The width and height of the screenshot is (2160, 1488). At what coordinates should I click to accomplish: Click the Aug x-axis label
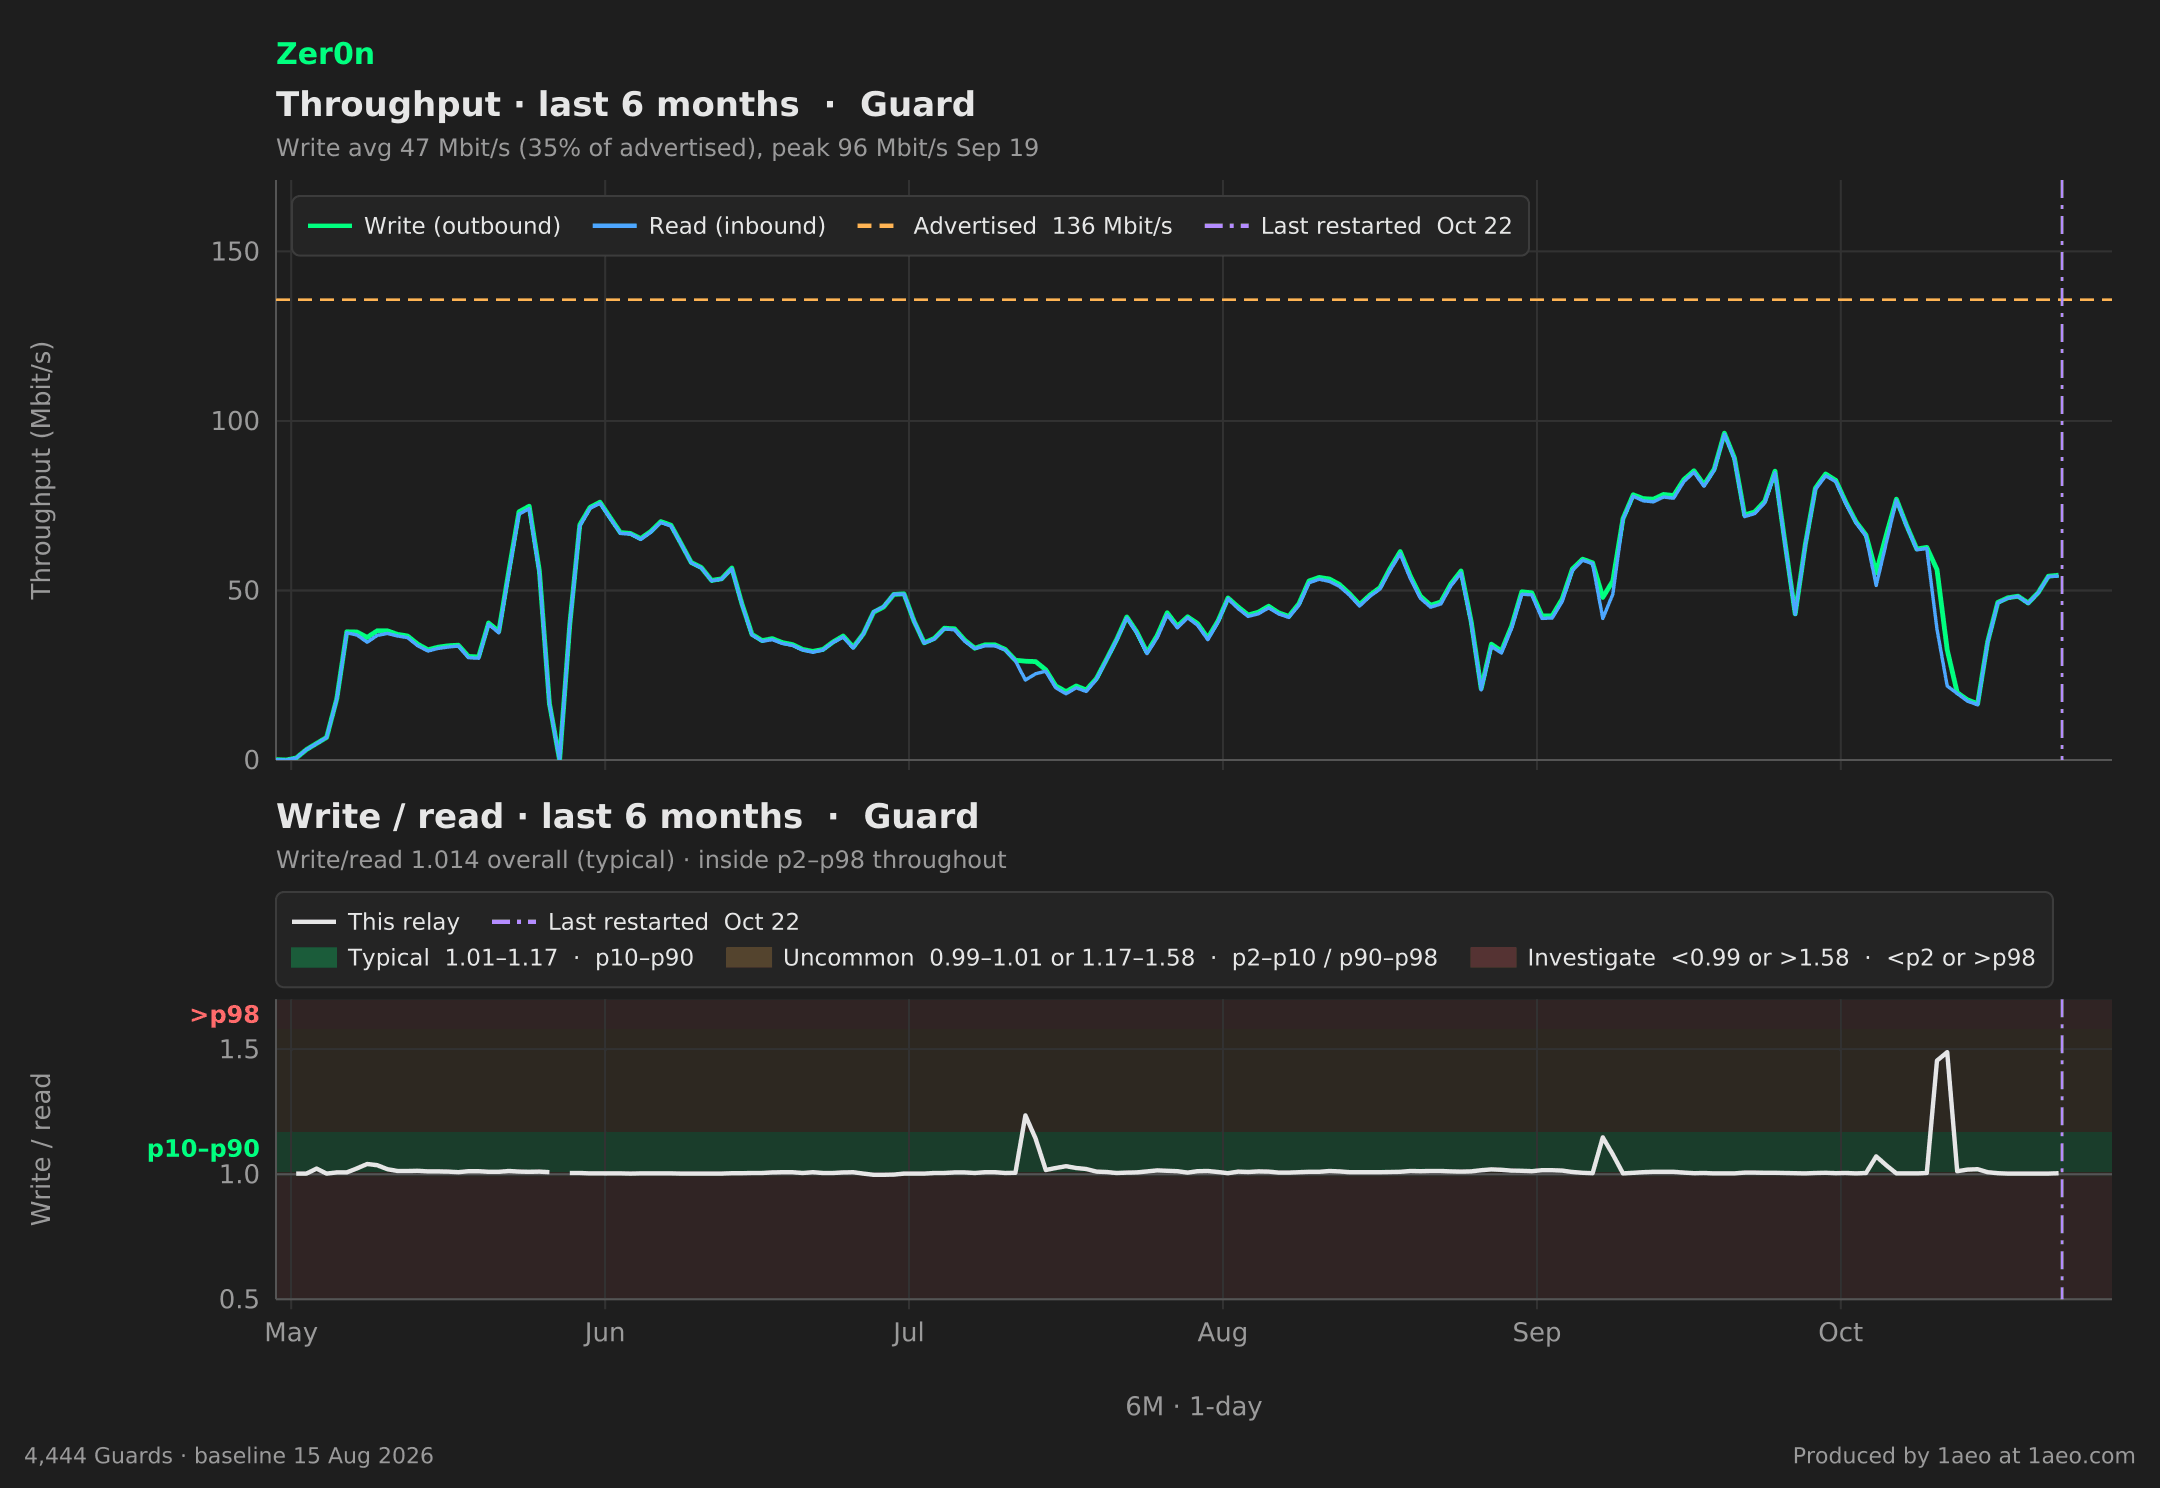click(1222, 1333)
